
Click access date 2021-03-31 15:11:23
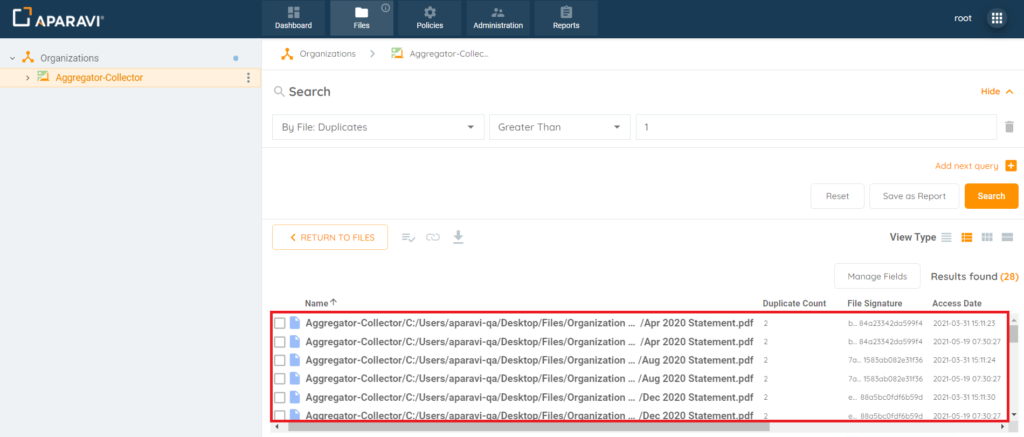point(963,323)
